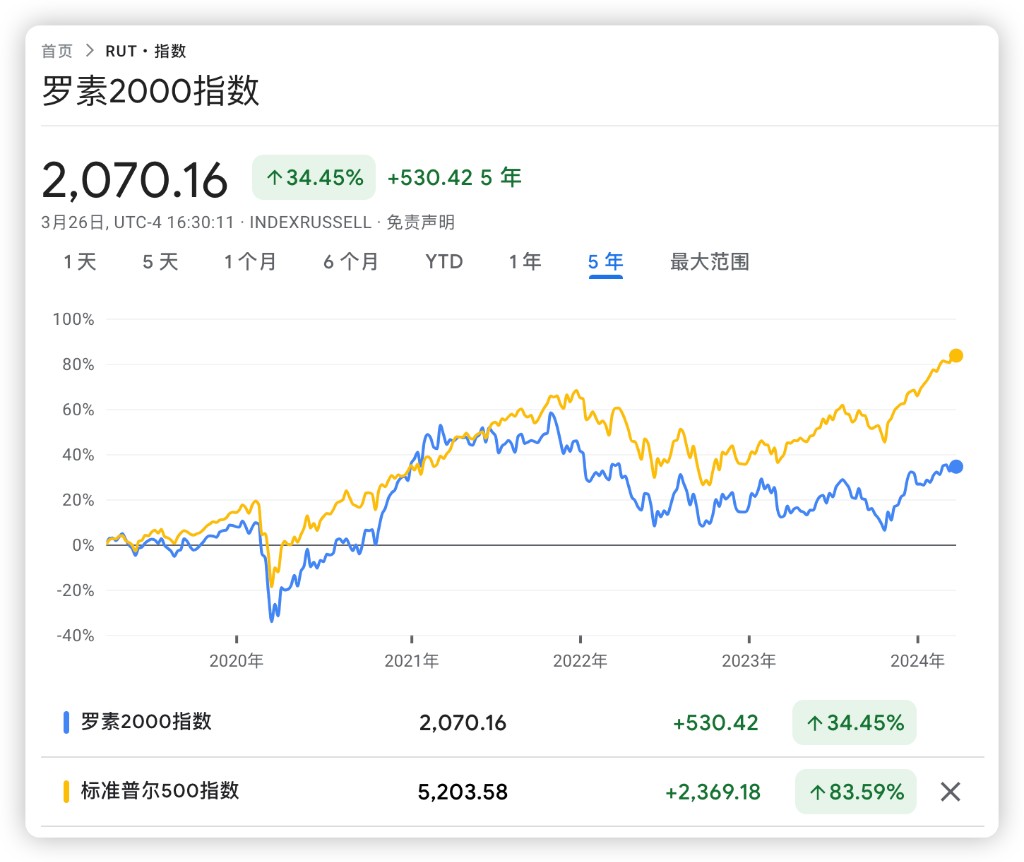Click the breadcrumb chevron arrow after 首页
This screenshot has height=862, width=1024.
click(89, 51)
